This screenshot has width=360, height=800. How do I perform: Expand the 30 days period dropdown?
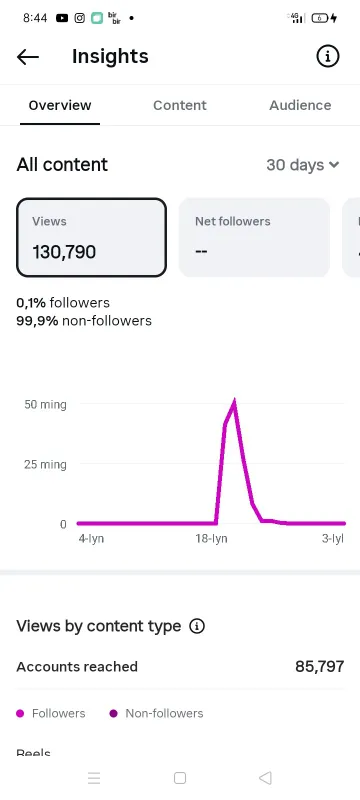pyautogui.click(x=302, y=165)
